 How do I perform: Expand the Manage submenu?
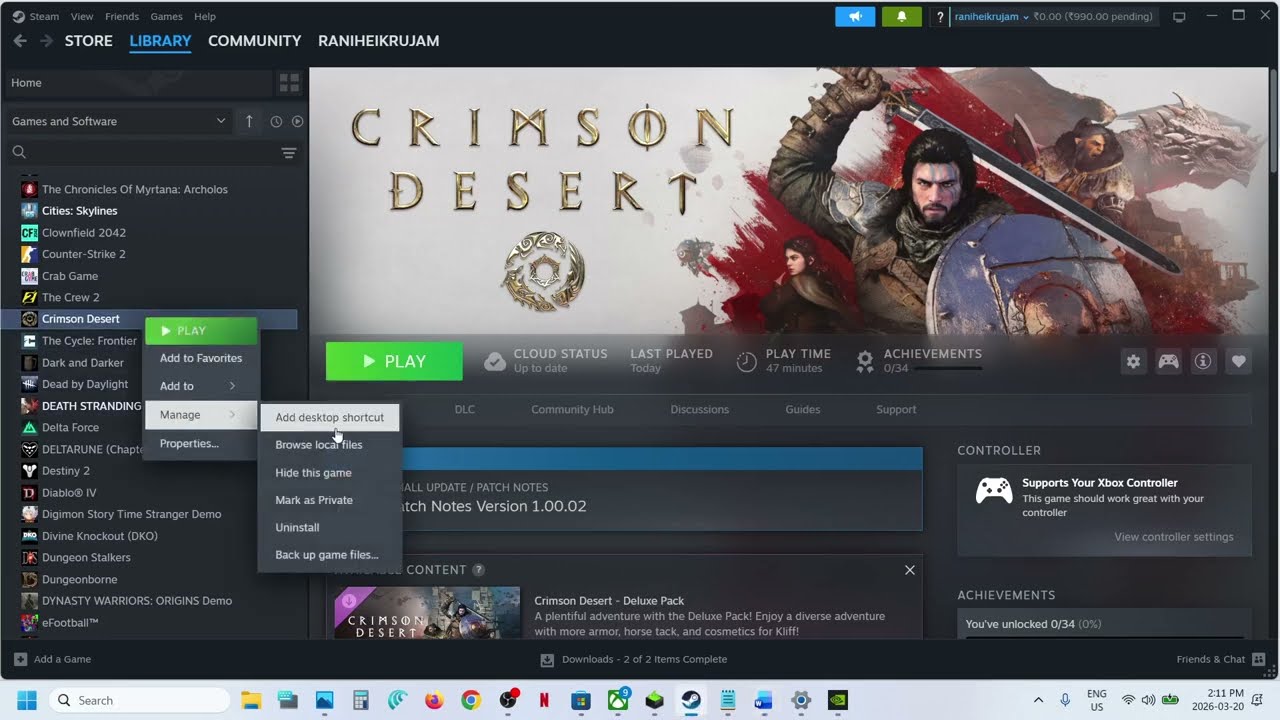coord(201,415)
